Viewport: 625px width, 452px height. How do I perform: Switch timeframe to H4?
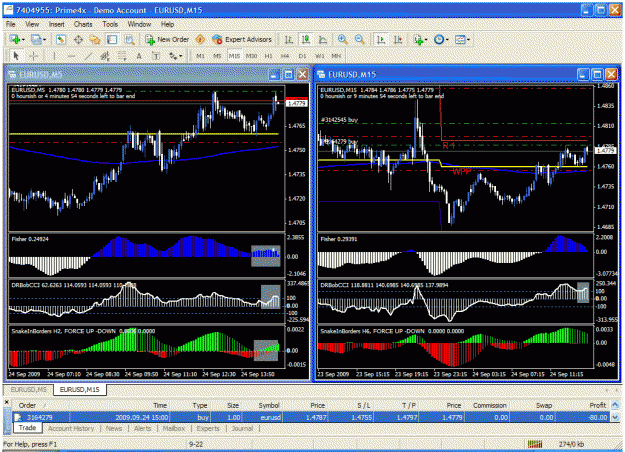tap(285, 56)
